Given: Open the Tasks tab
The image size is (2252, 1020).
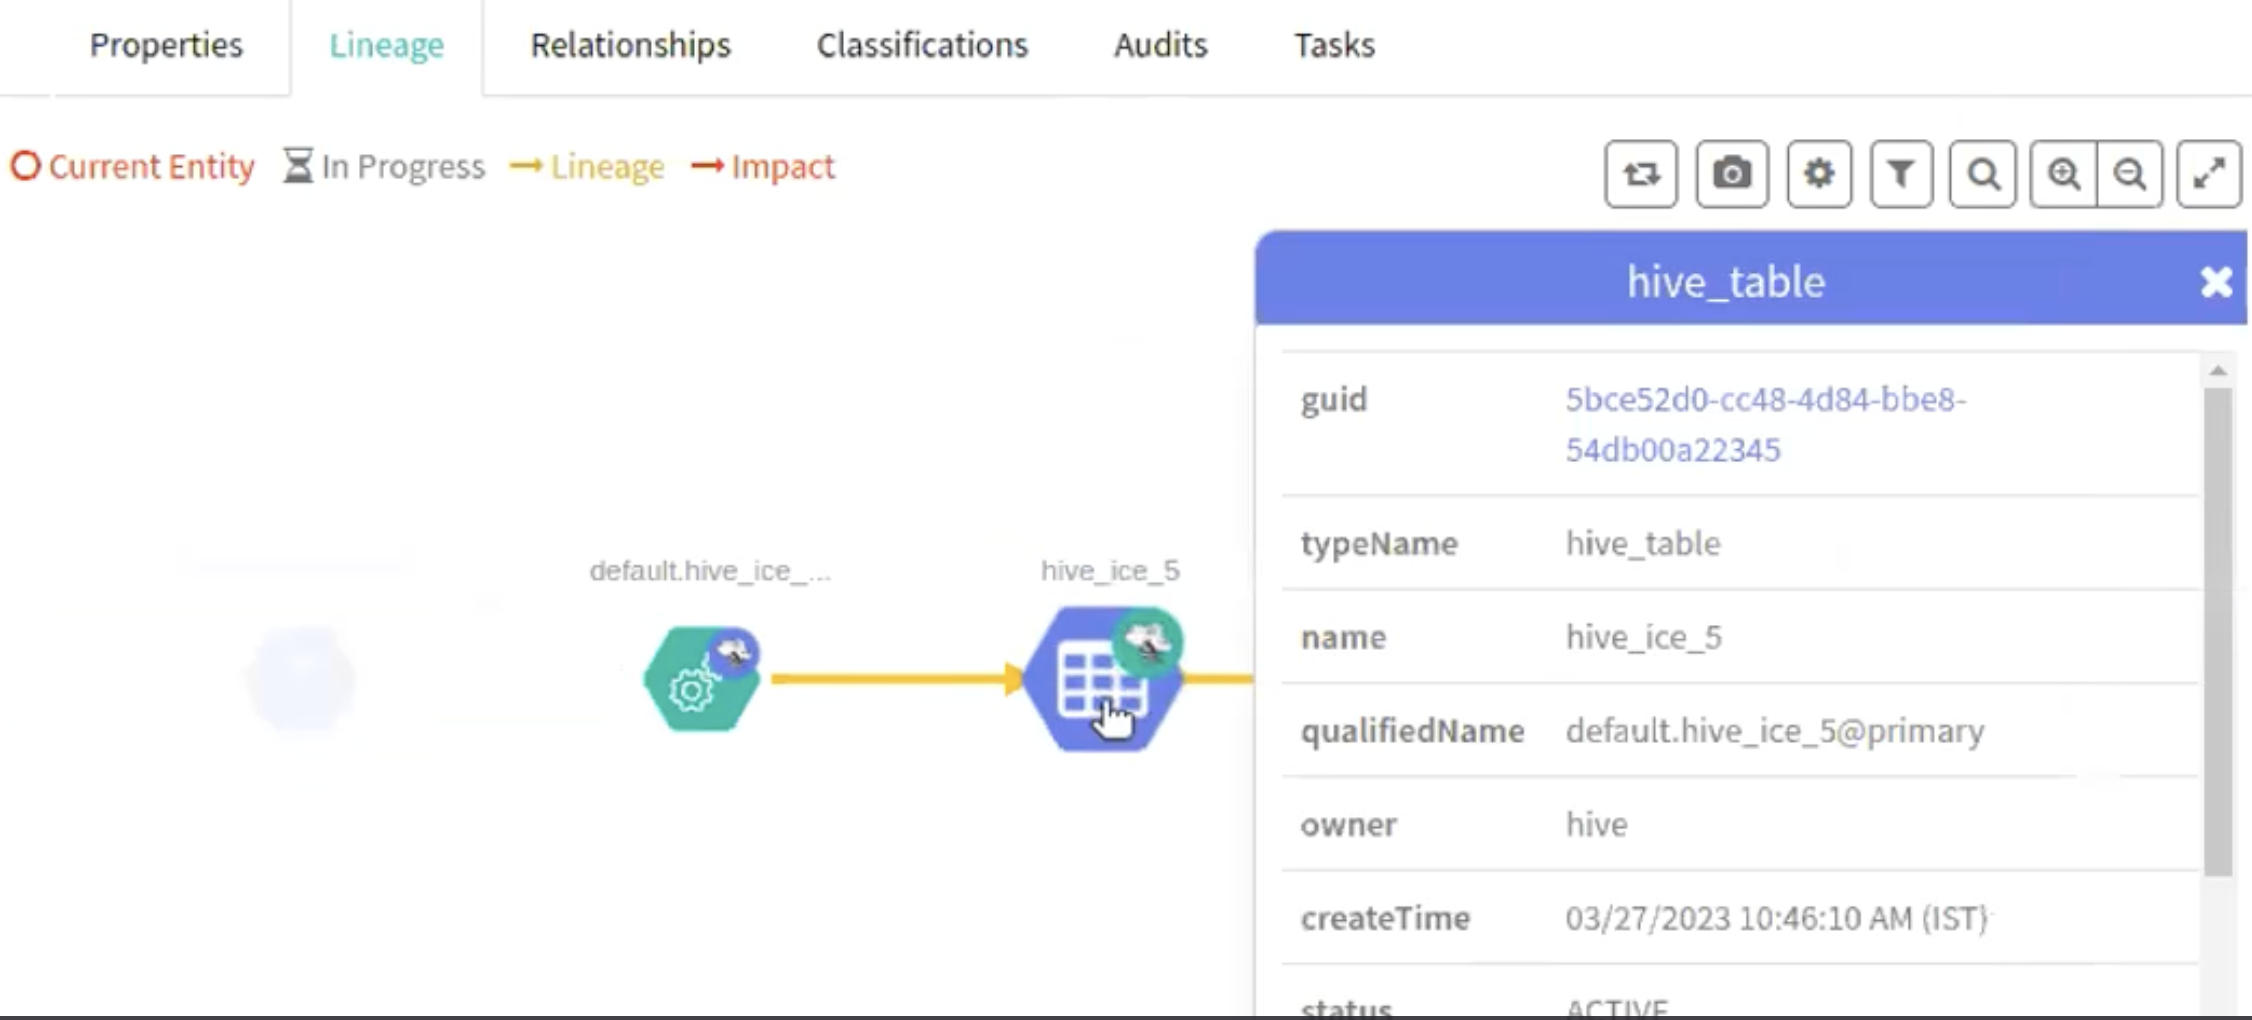Looking at the screenshot, I should click(1334, 45).
